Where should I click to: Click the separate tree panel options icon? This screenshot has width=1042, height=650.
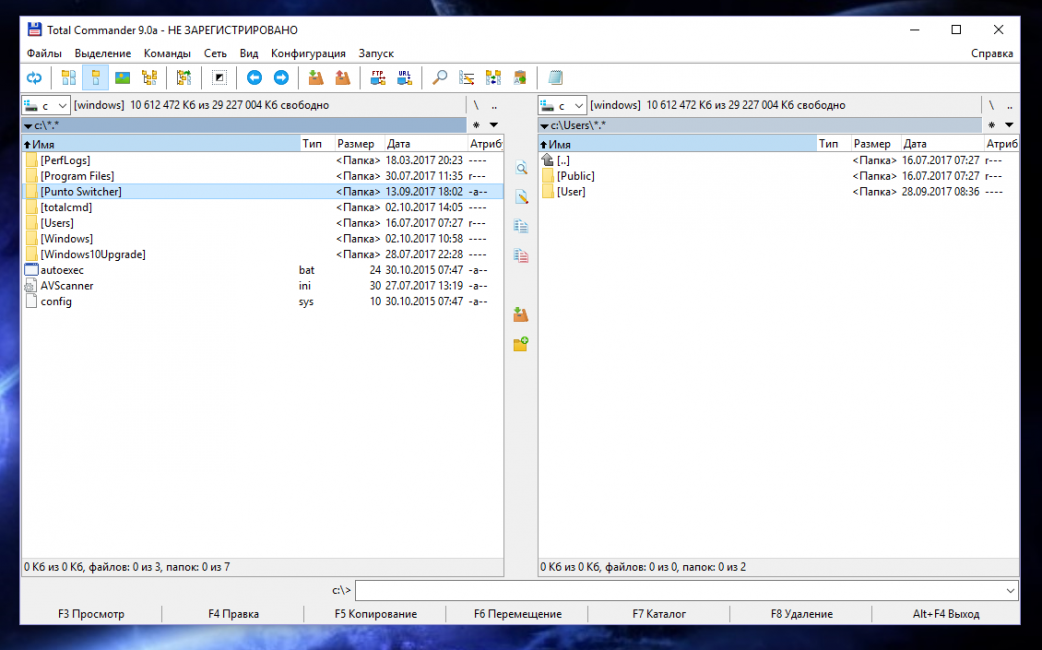coord(184,78)
